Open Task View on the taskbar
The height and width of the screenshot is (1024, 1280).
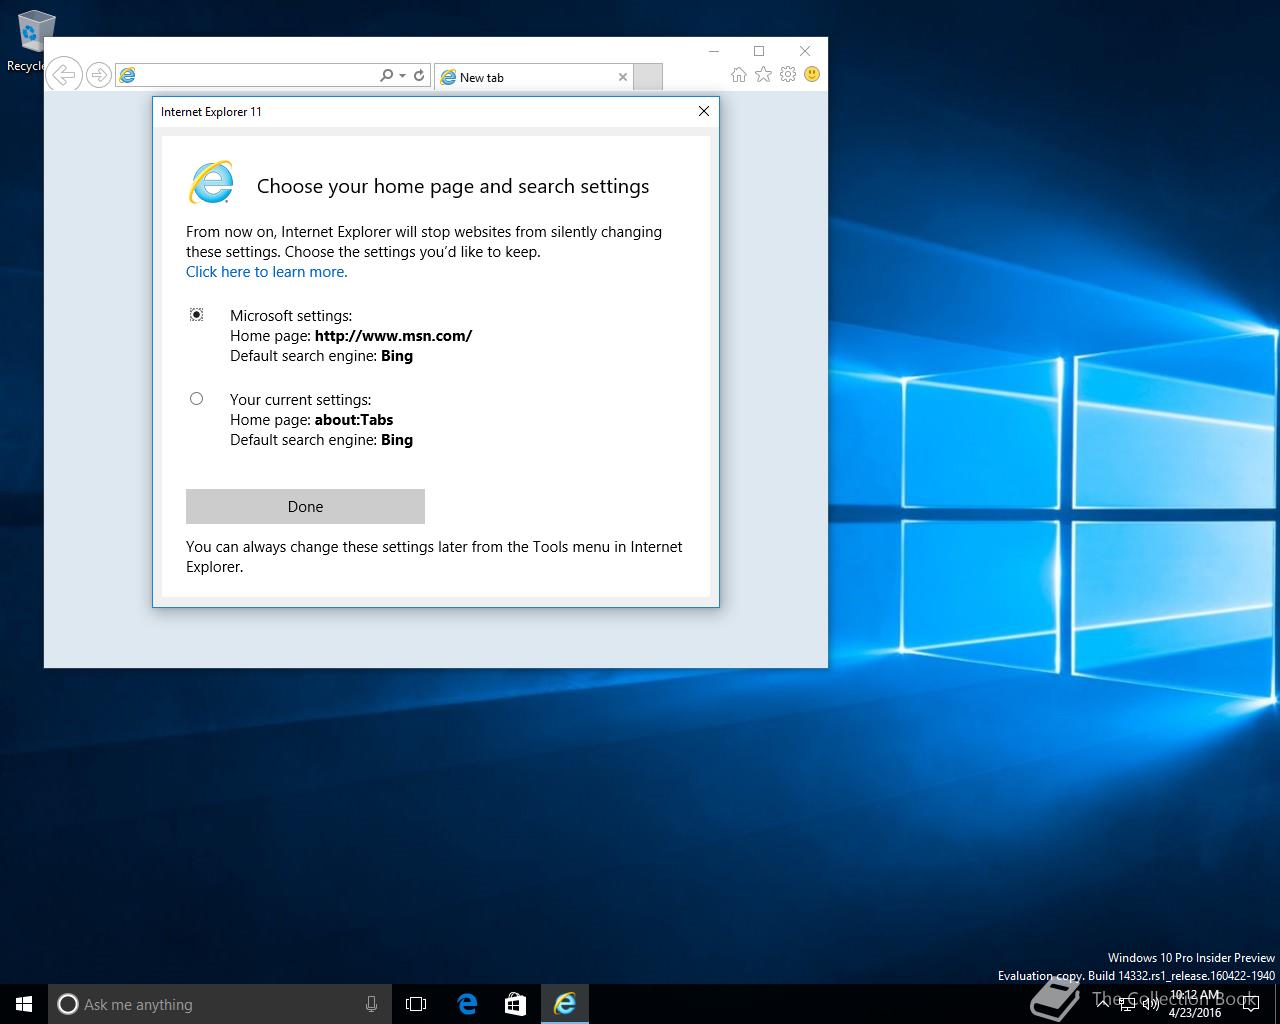pyautogui.click(x=416, y=1004)
